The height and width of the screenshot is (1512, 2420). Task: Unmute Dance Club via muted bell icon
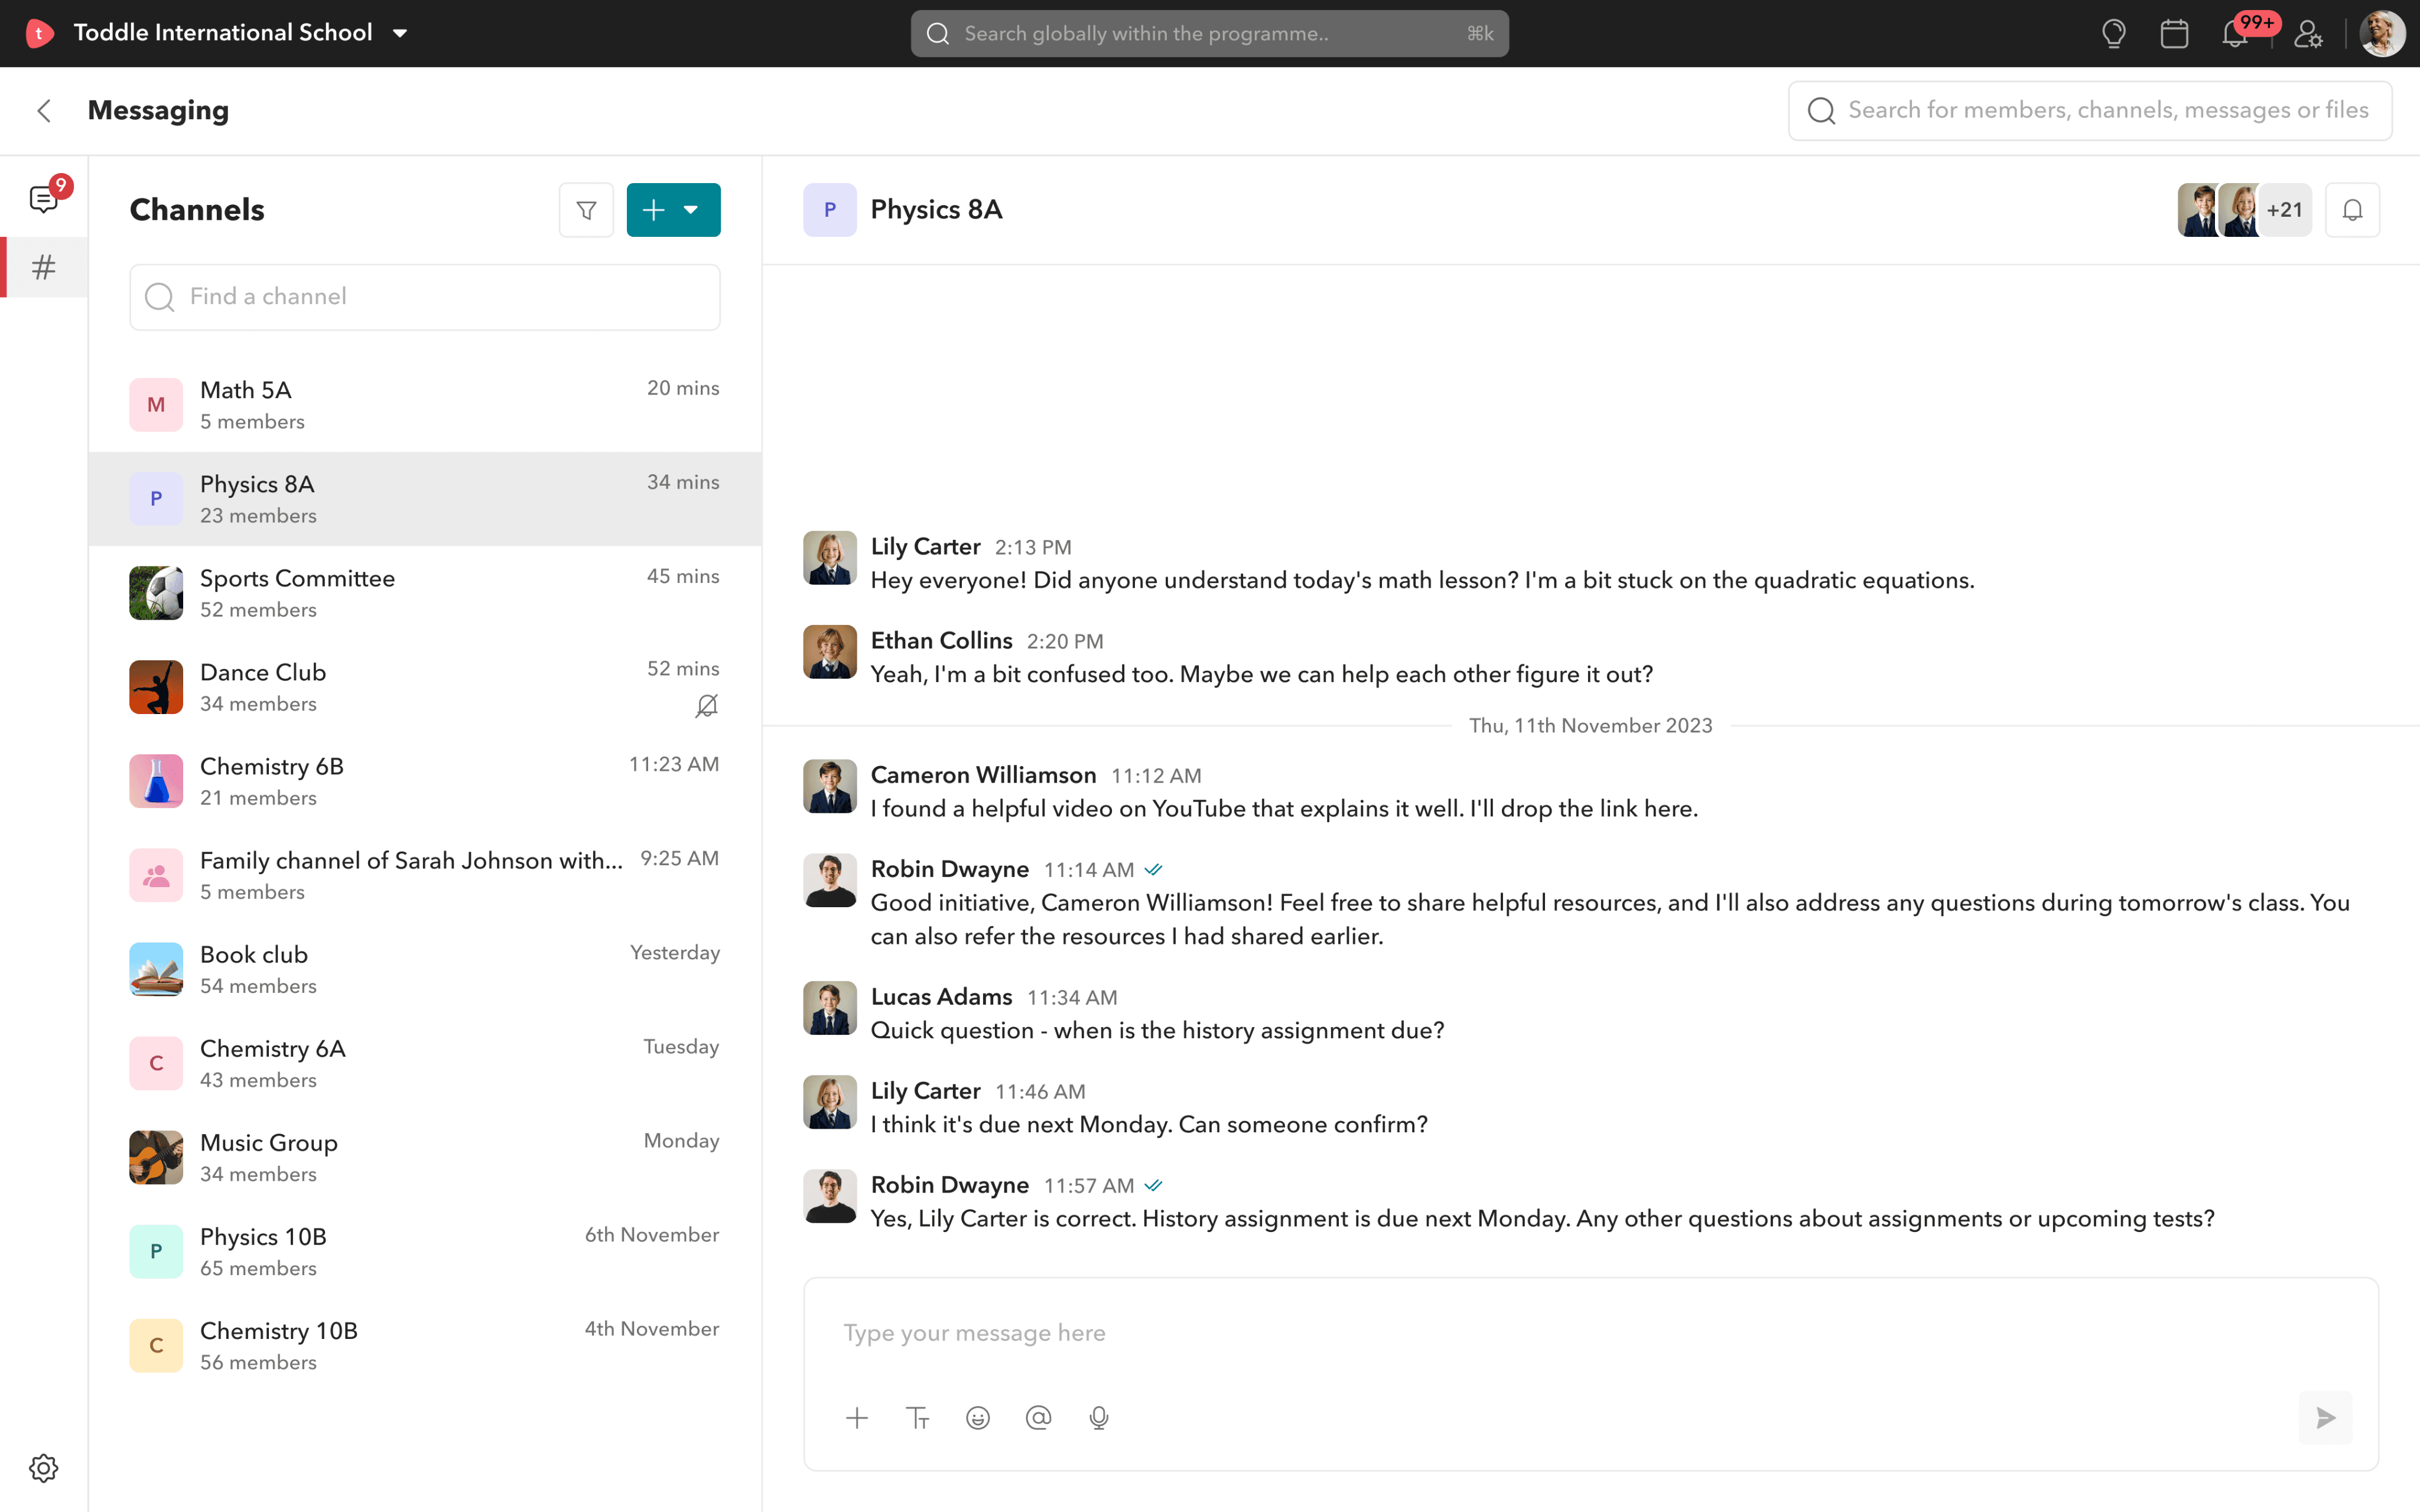(706, 706)
